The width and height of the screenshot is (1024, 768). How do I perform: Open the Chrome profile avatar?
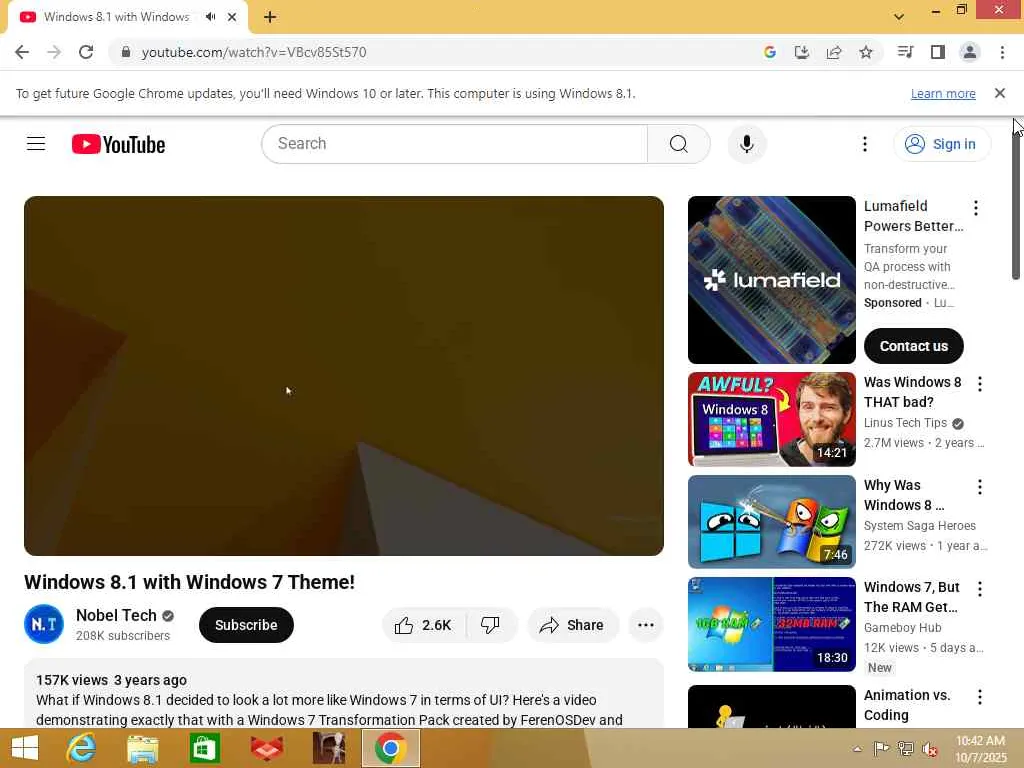coord(970,52)
